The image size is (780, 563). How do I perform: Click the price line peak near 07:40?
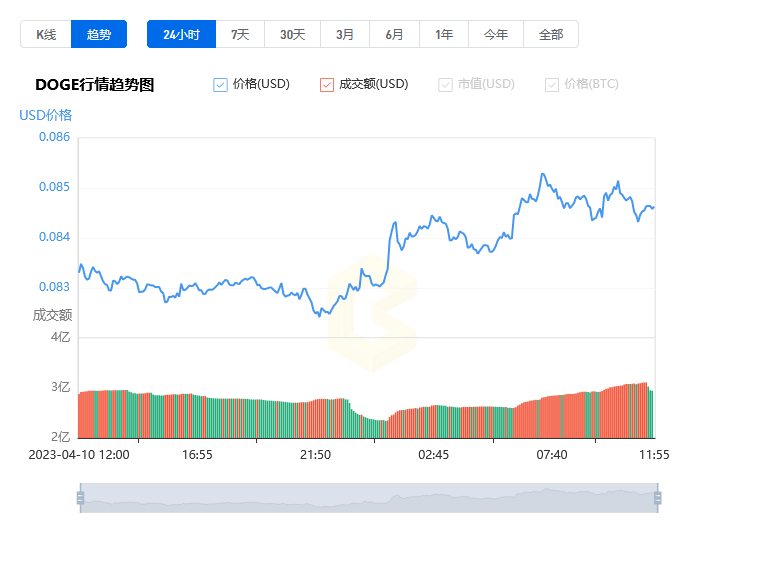(x=543, y=175)
